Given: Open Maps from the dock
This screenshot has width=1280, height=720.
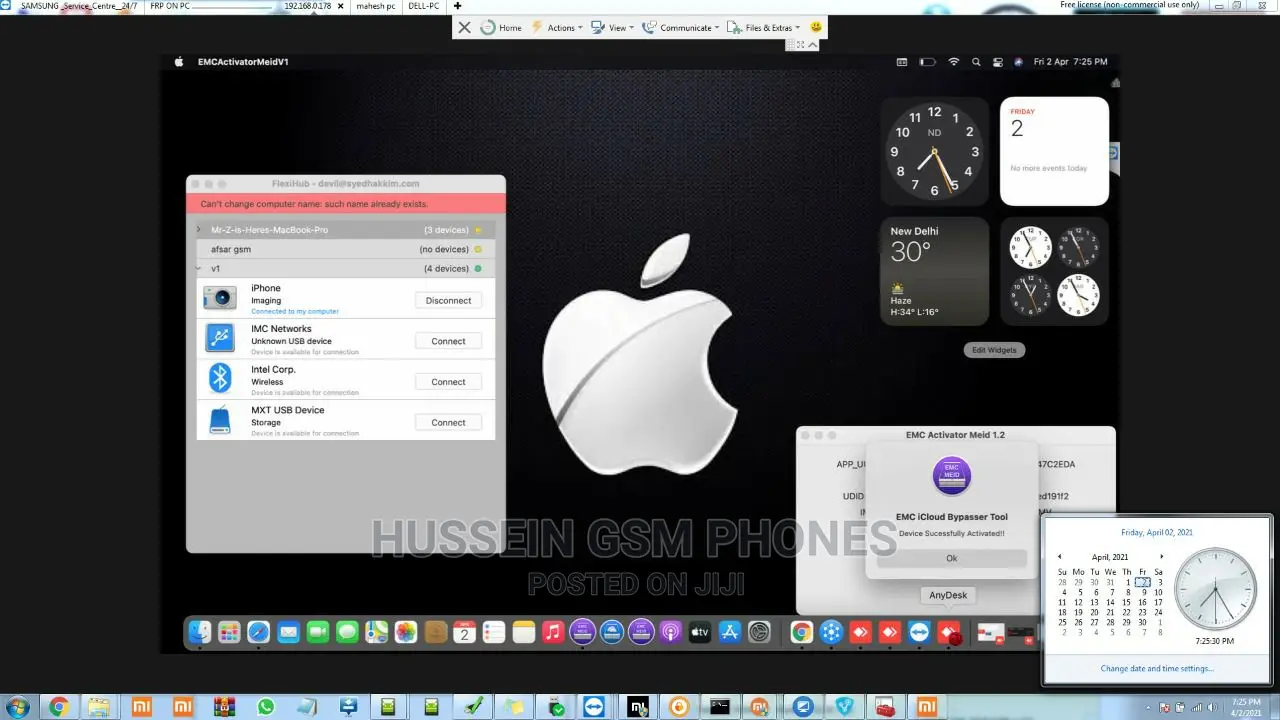Looking at the screenshot, I should (x=376, y=632).
